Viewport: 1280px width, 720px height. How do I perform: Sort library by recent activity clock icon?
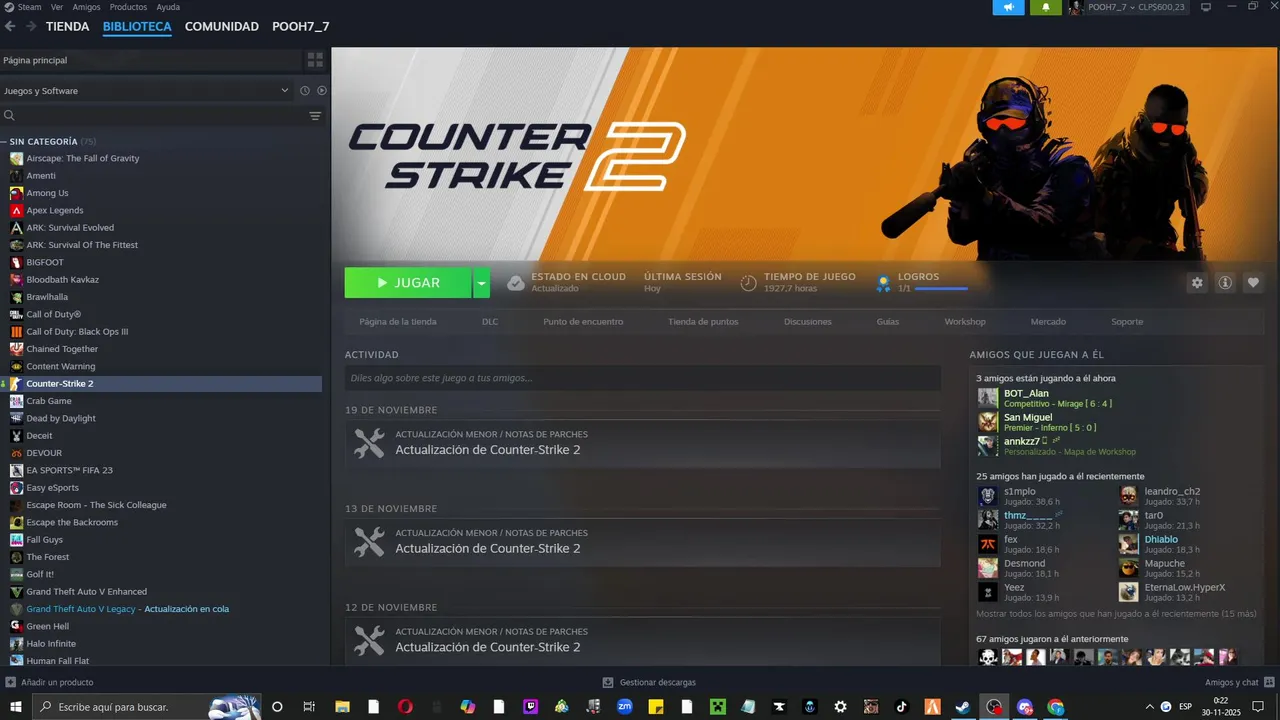(305, 91)
